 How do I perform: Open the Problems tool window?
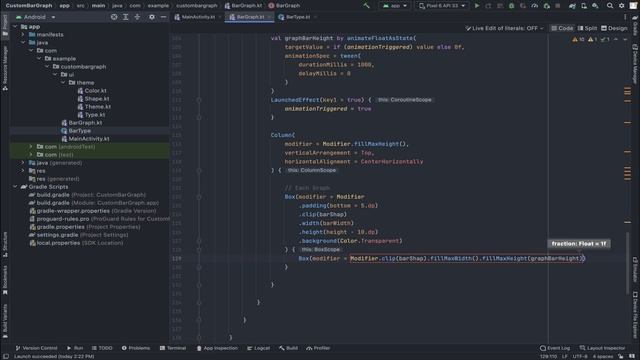[x=136, y=348]
